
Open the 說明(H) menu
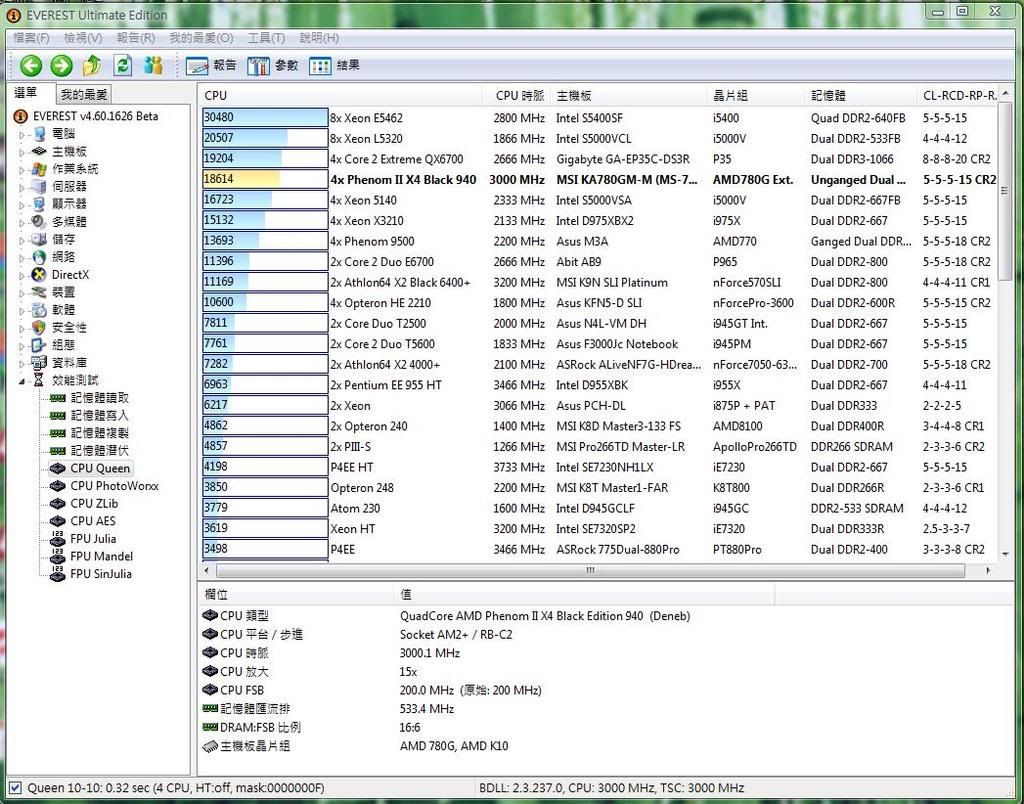click(319, 38)
